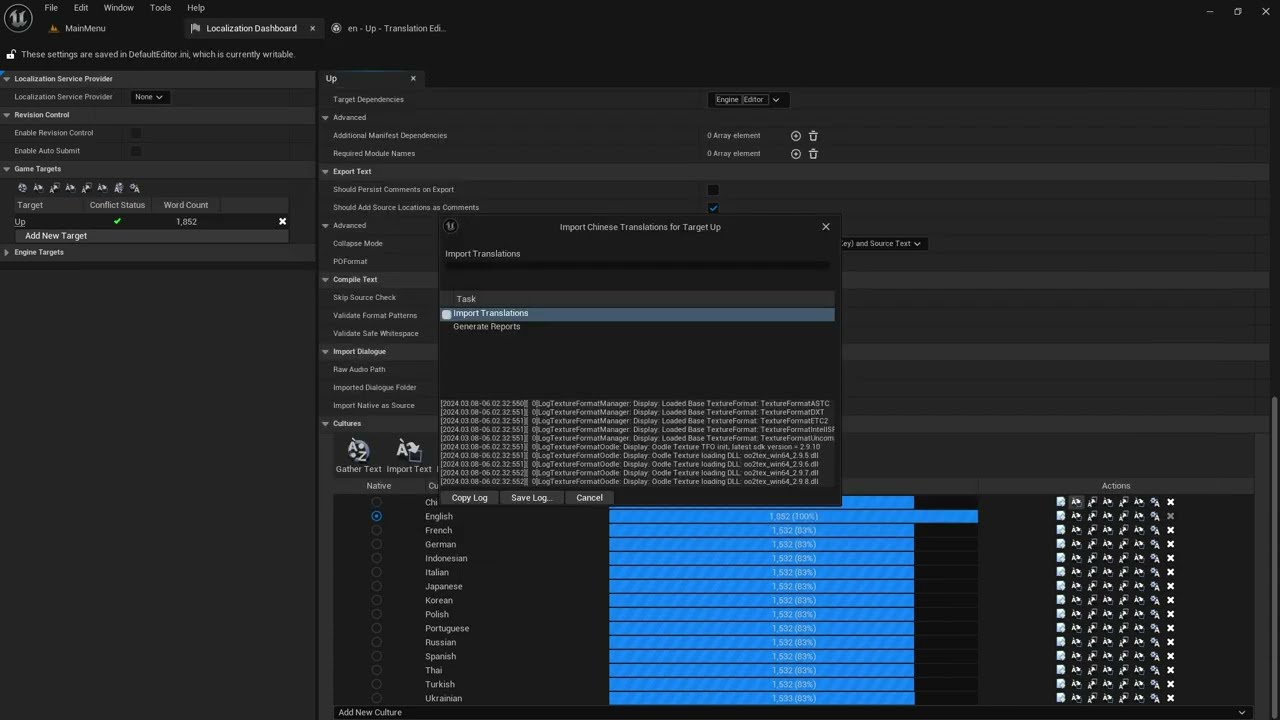This screenshot has width=1280, height=720.
Task: Import text for the German culture row
Action: (1076, 544)
